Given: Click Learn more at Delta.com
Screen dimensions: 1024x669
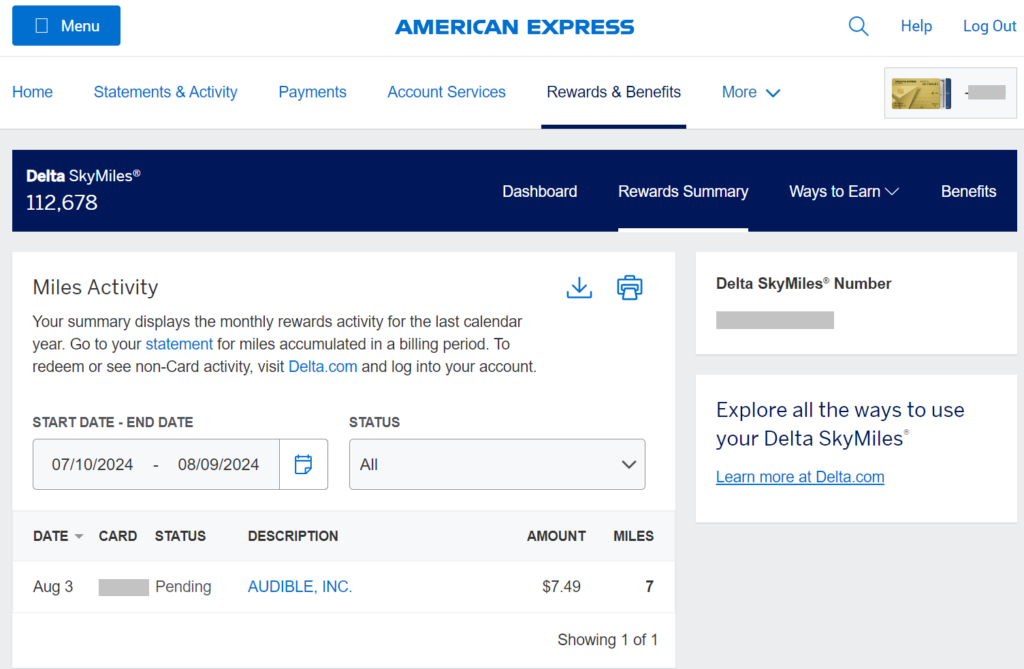Looking at the screenshot, I should click(799, 476).
